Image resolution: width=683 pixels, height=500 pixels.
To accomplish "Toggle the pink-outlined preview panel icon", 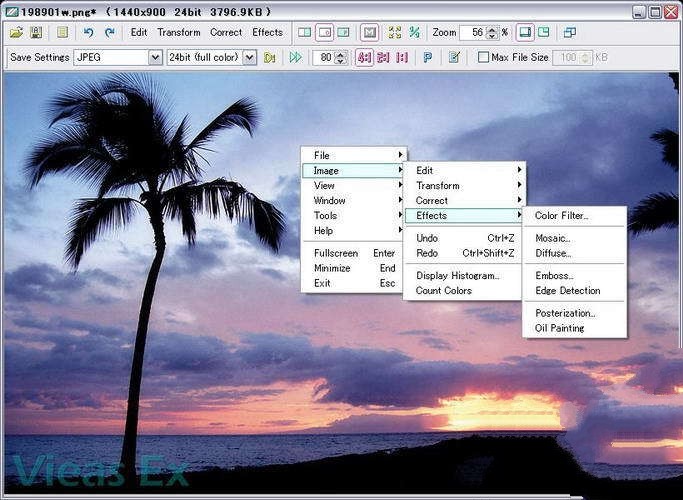I will pyautogui.click(x=324, y=32).
